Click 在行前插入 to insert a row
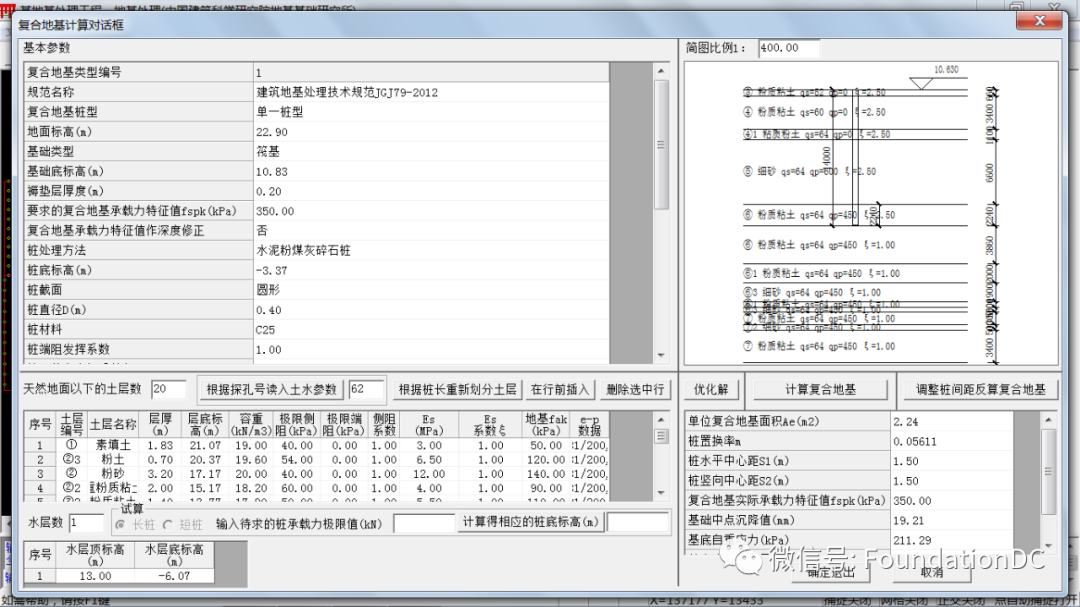Image resolution: width=1080 pixels, height=607 pixels. click(560, 389)
